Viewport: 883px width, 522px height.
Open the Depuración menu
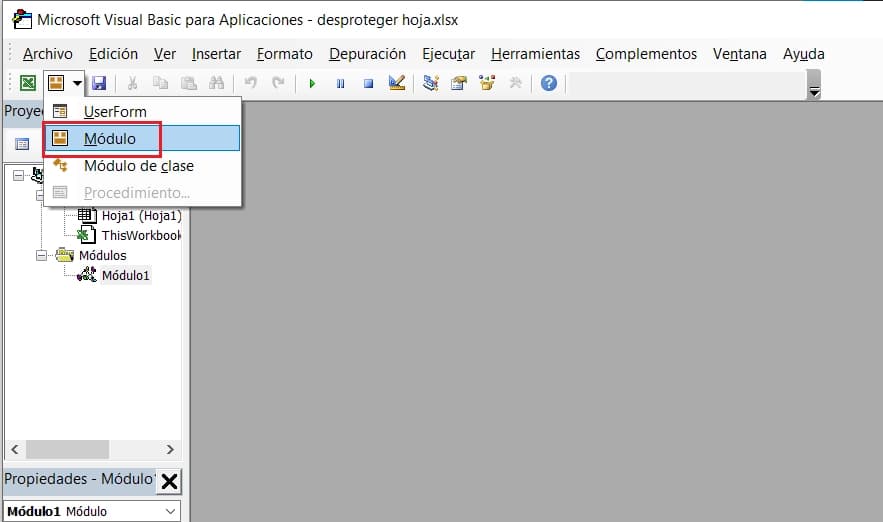tap(367, 53)
